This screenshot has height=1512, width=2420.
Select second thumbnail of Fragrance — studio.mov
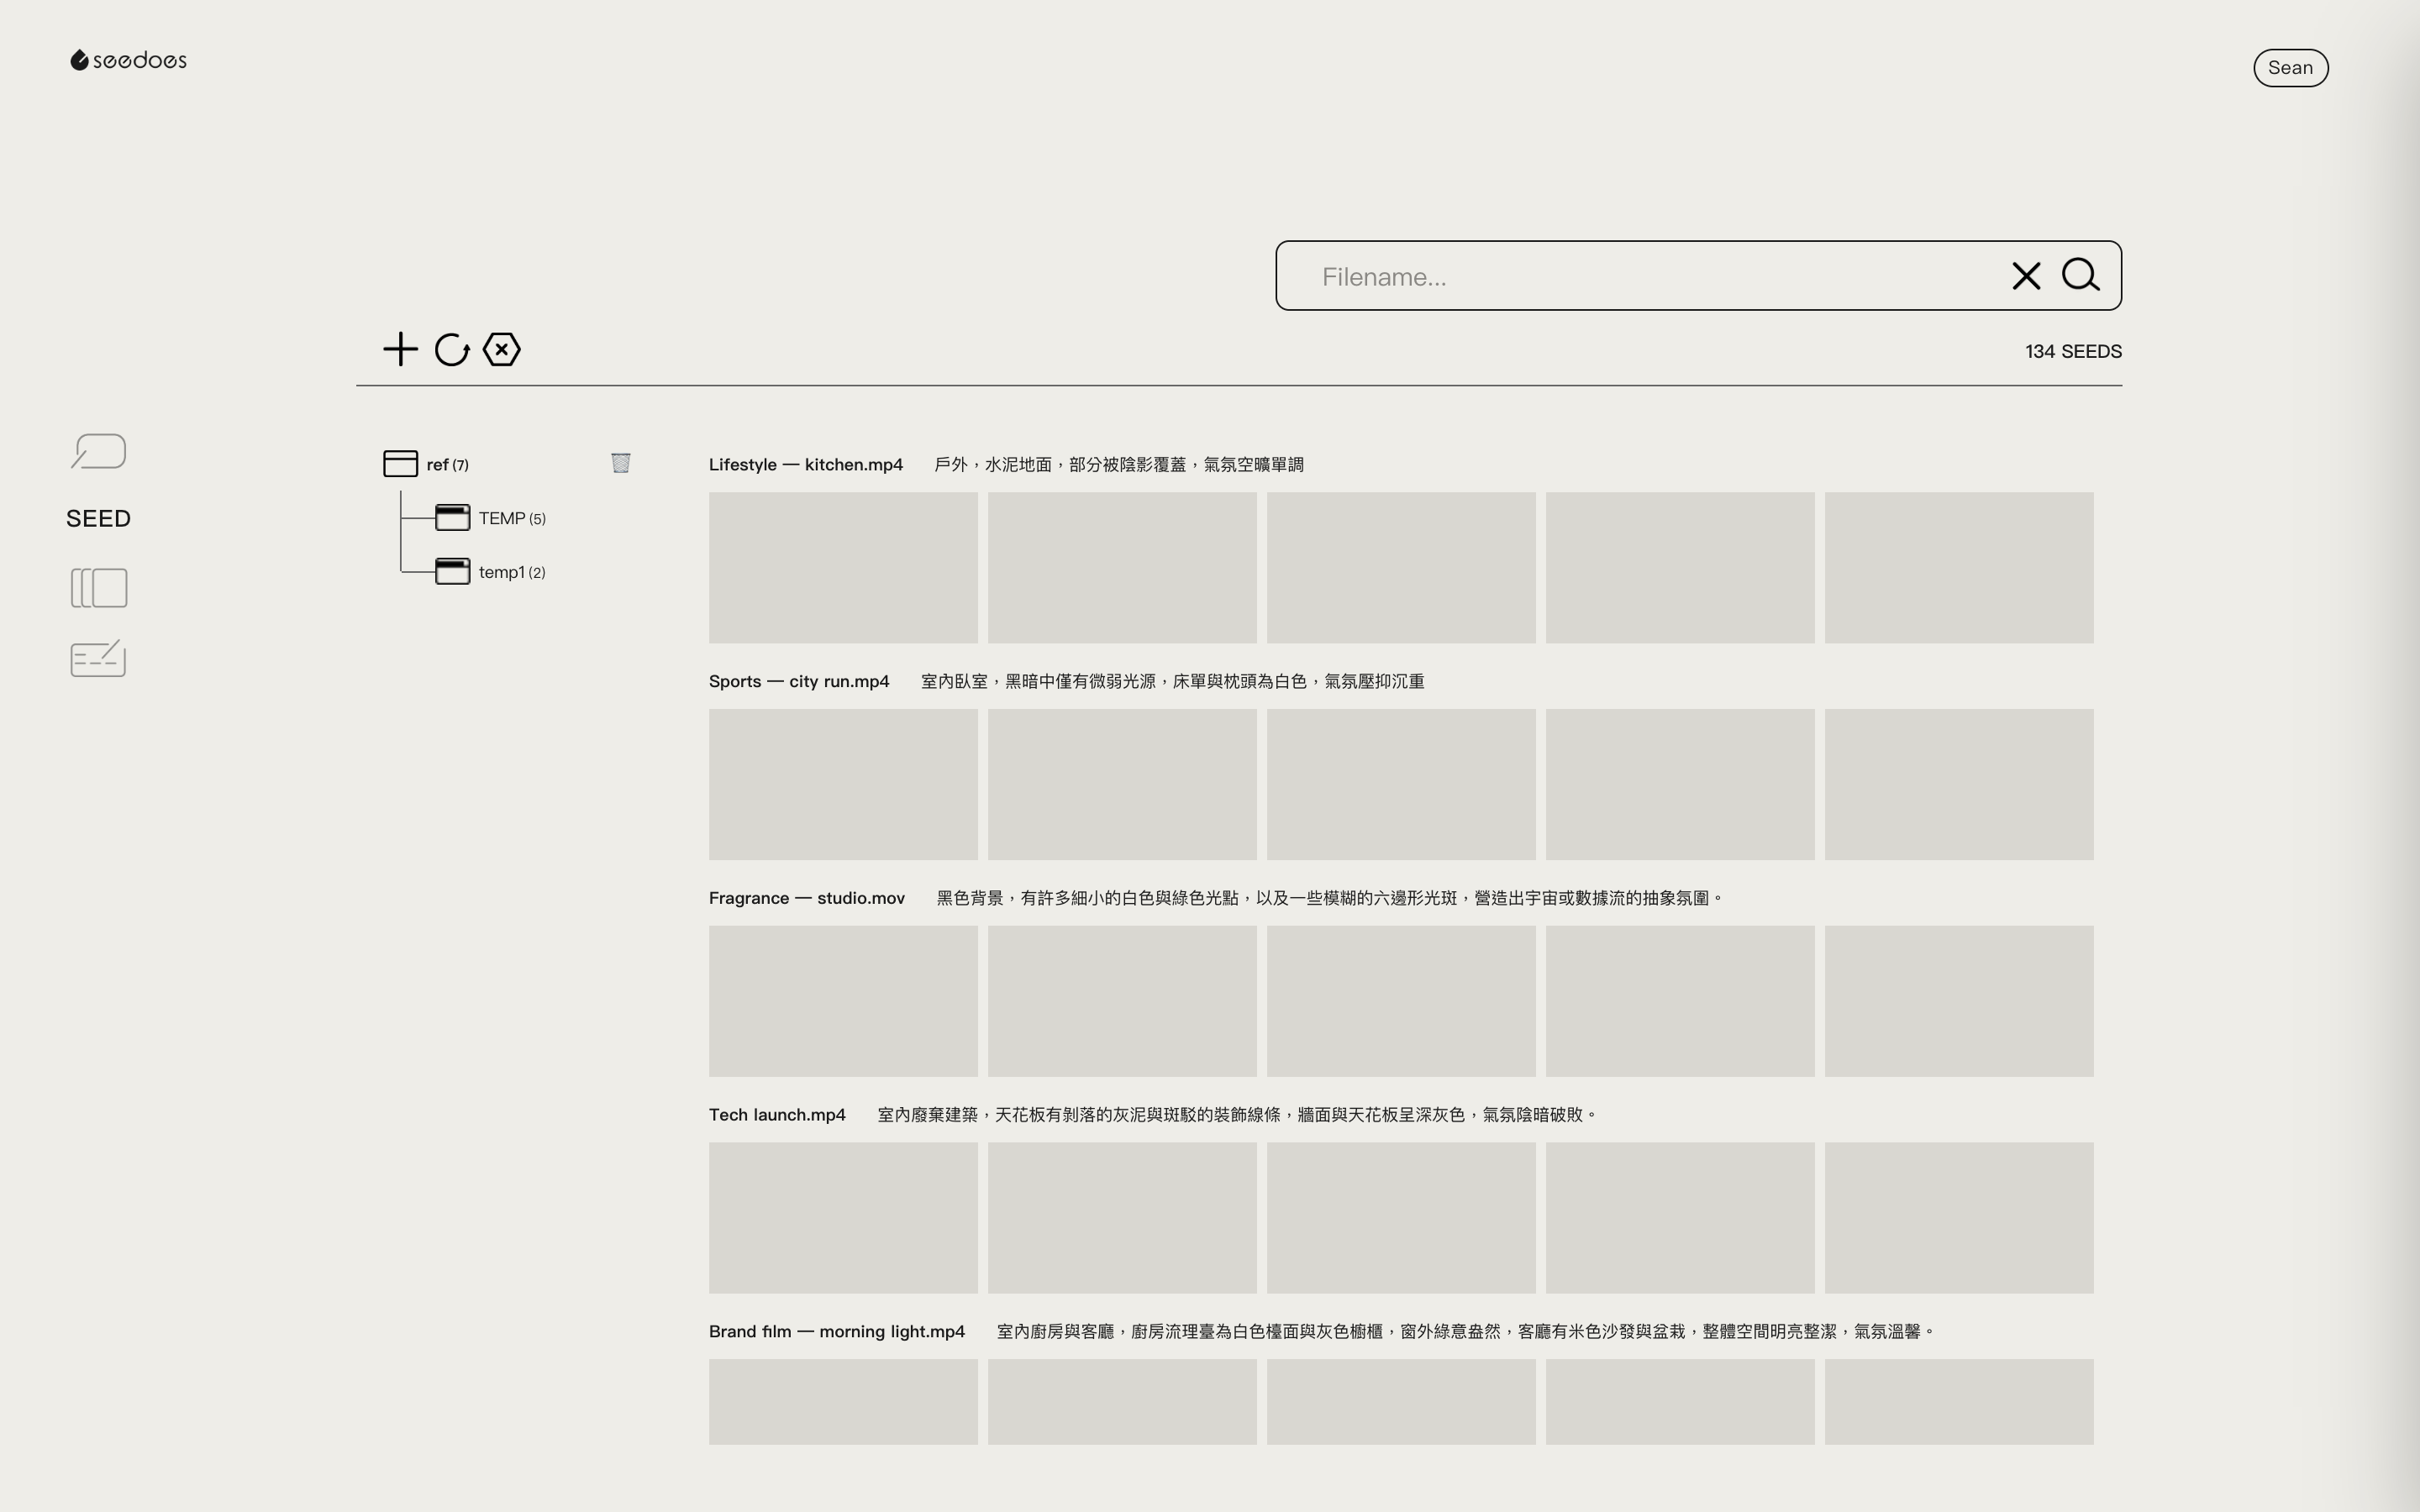(x=1122, y=1001)
